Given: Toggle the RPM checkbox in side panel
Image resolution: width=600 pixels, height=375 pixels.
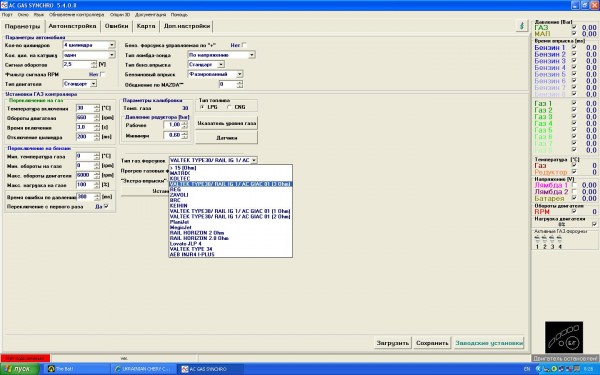Looking at the screenshot, I should point(574,211).
